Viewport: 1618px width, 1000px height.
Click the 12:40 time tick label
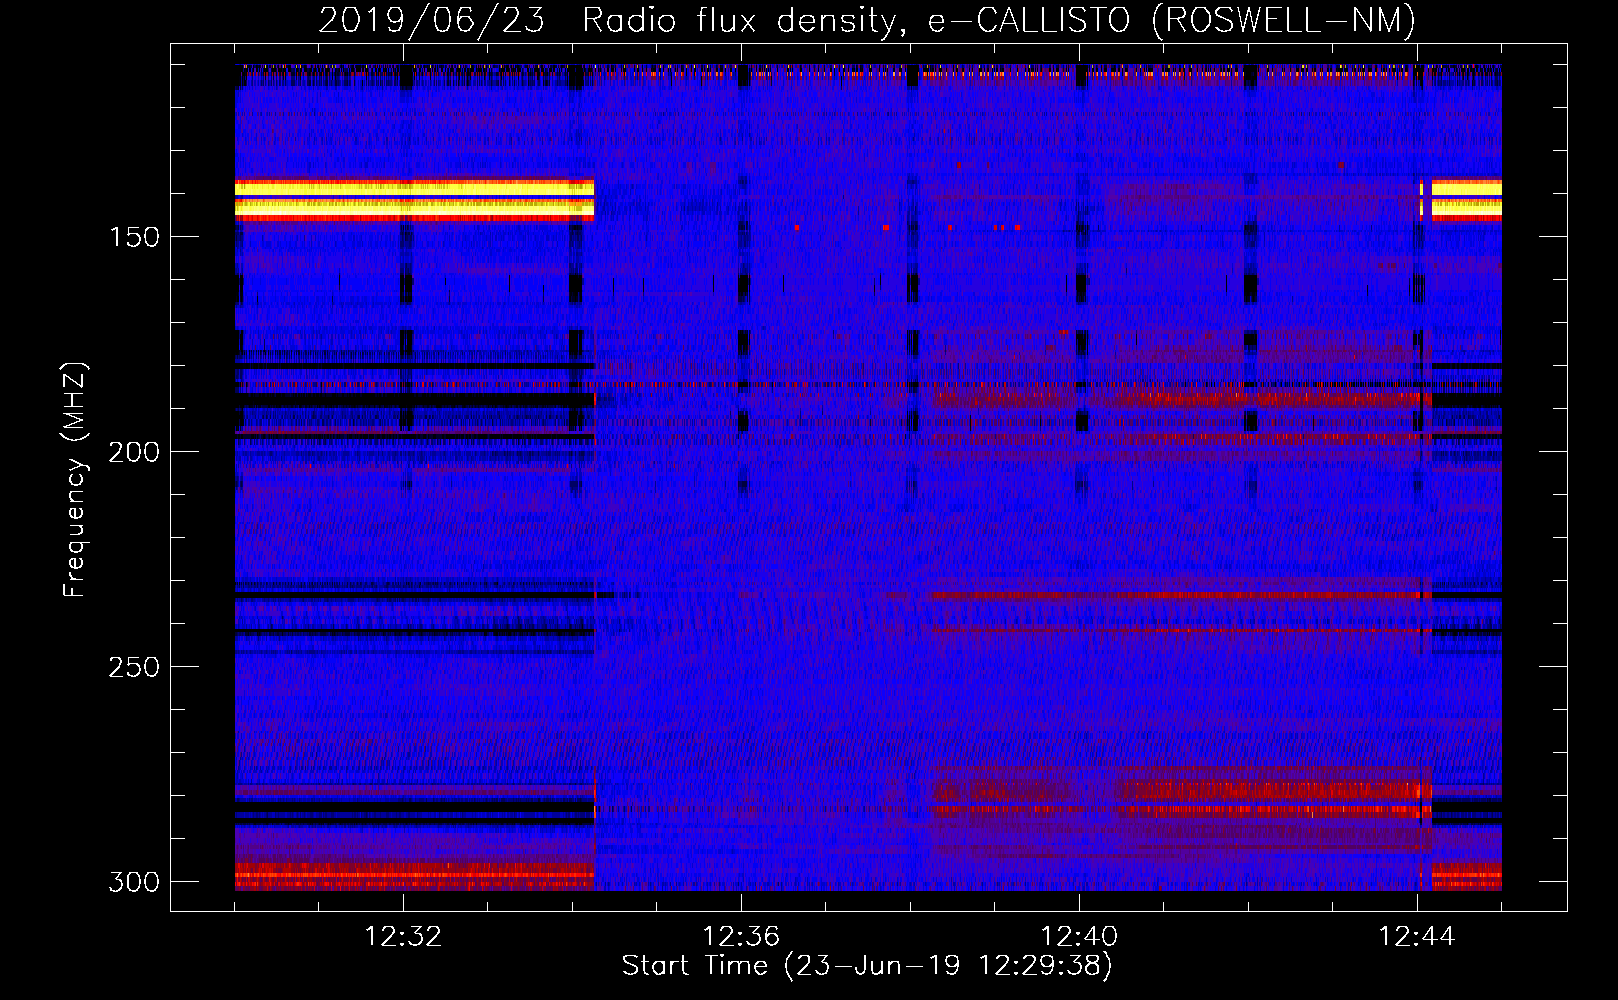tap(1079, 937)
